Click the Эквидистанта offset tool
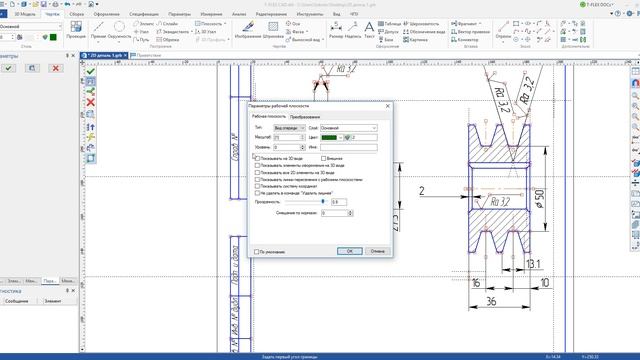Viewport: 640px width, 360px height. tap(173, 31)
